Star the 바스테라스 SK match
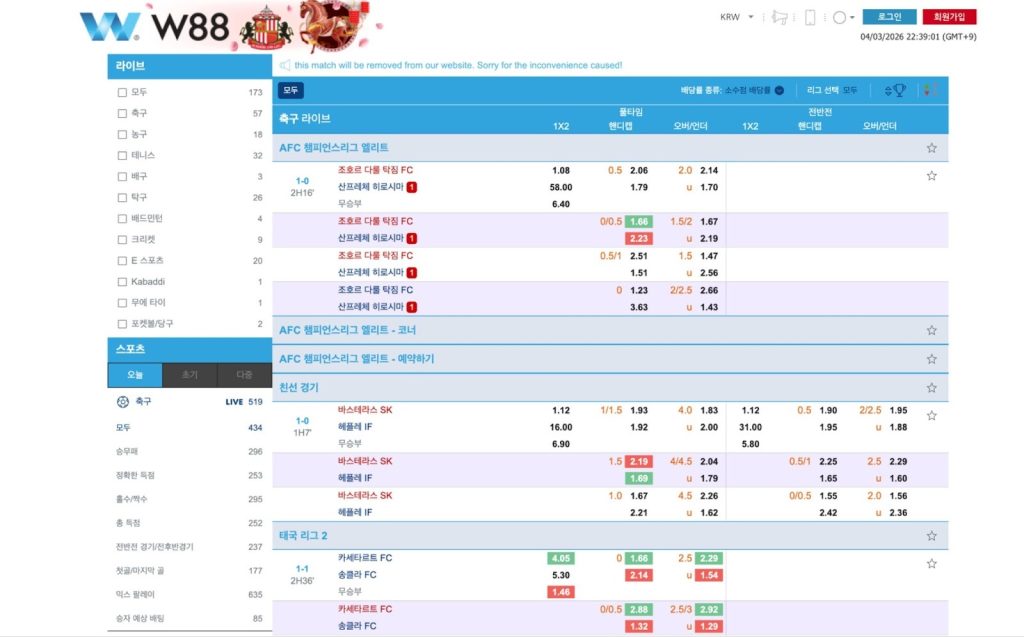This screenshot has height=637, width=1024. pos(932,416)
